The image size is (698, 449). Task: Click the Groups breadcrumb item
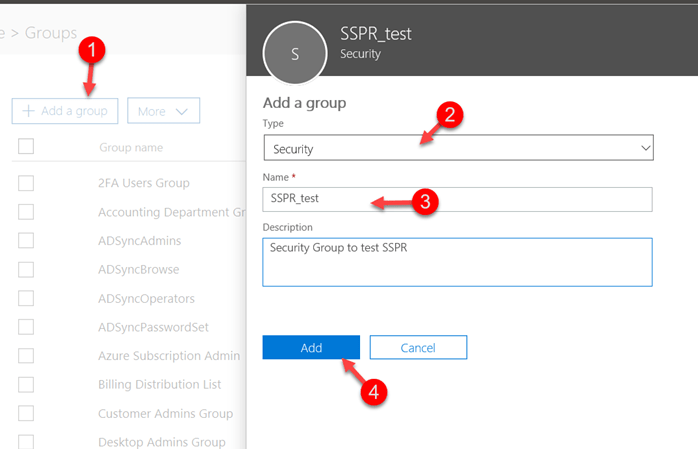50,33
